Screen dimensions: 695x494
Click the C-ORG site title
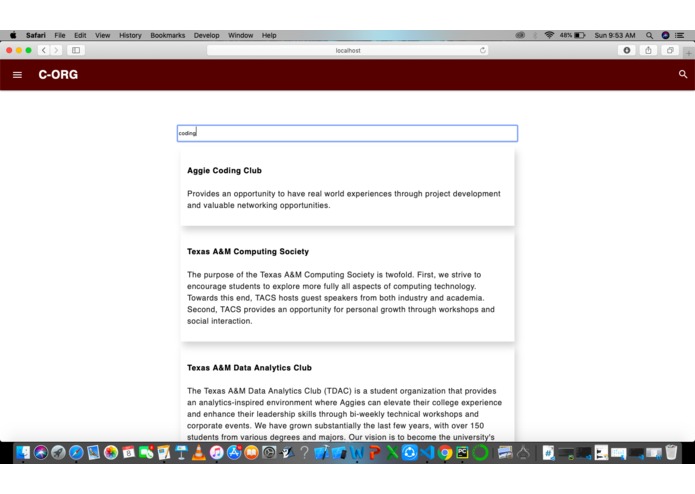58,75
